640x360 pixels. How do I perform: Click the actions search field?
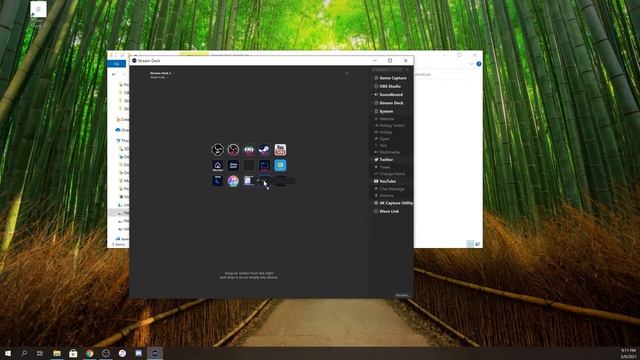(x=388, y=70)
